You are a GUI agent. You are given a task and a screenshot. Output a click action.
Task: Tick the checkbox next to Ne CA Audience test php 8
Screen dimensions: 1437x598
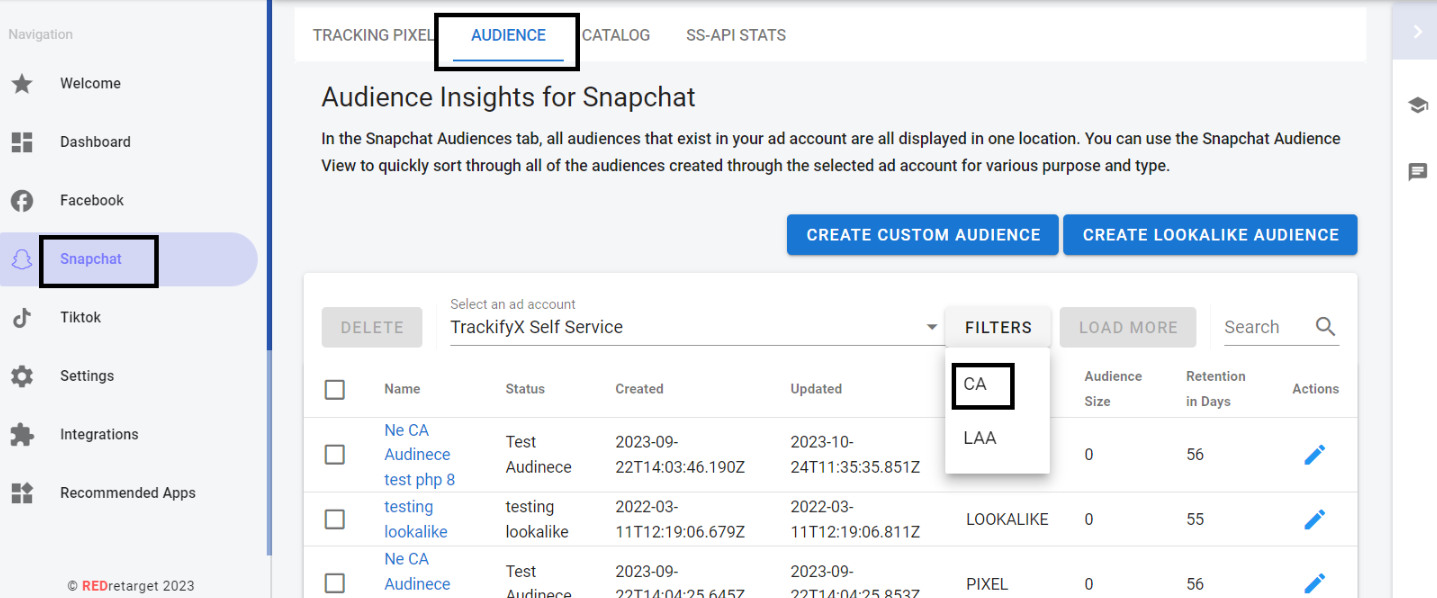click(x=335, y=454)
